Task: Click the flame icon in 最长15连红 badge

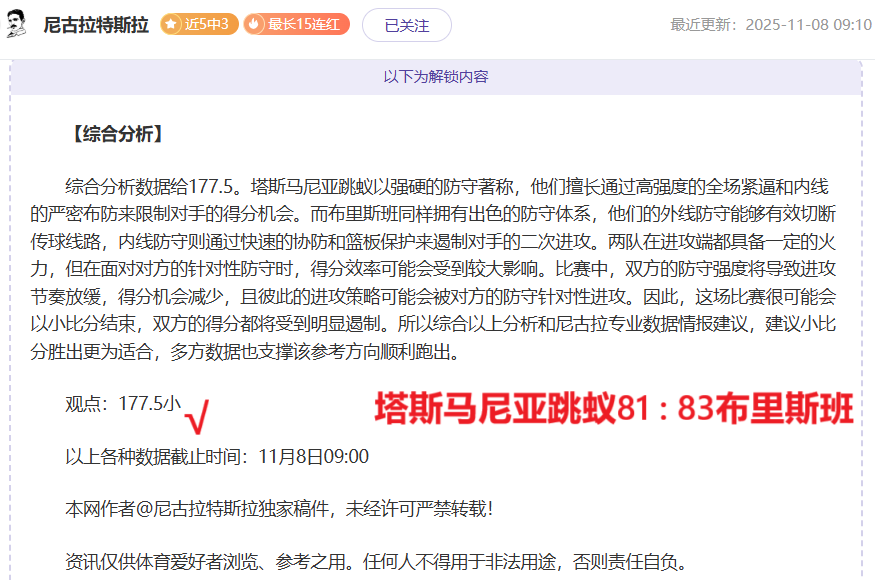Action: [255, 24]
